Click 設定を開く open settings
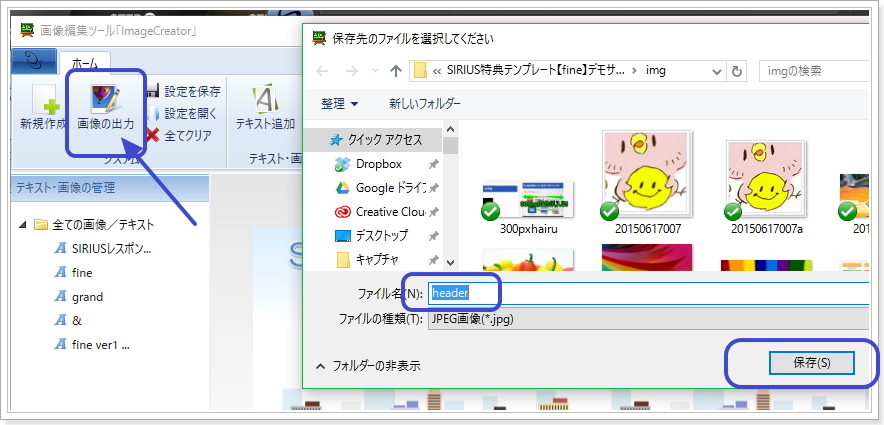This screenshot has width=884, height=425. [x=182, y=113]
